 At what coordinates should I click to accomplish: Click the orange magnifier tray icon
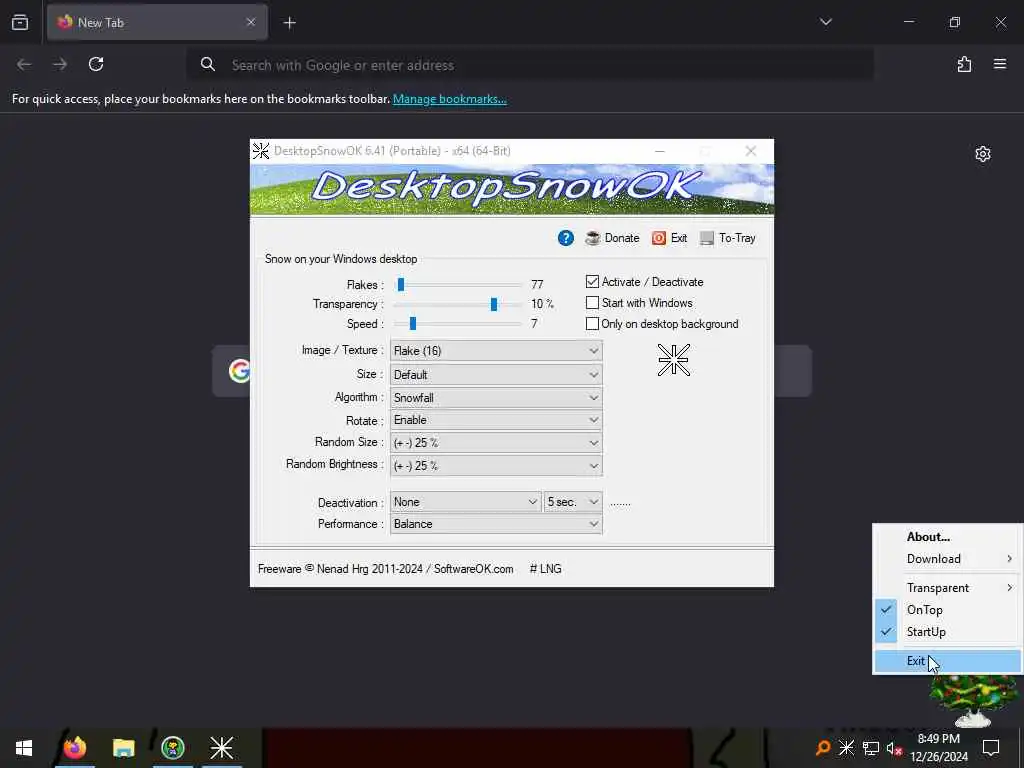(823, 748)
